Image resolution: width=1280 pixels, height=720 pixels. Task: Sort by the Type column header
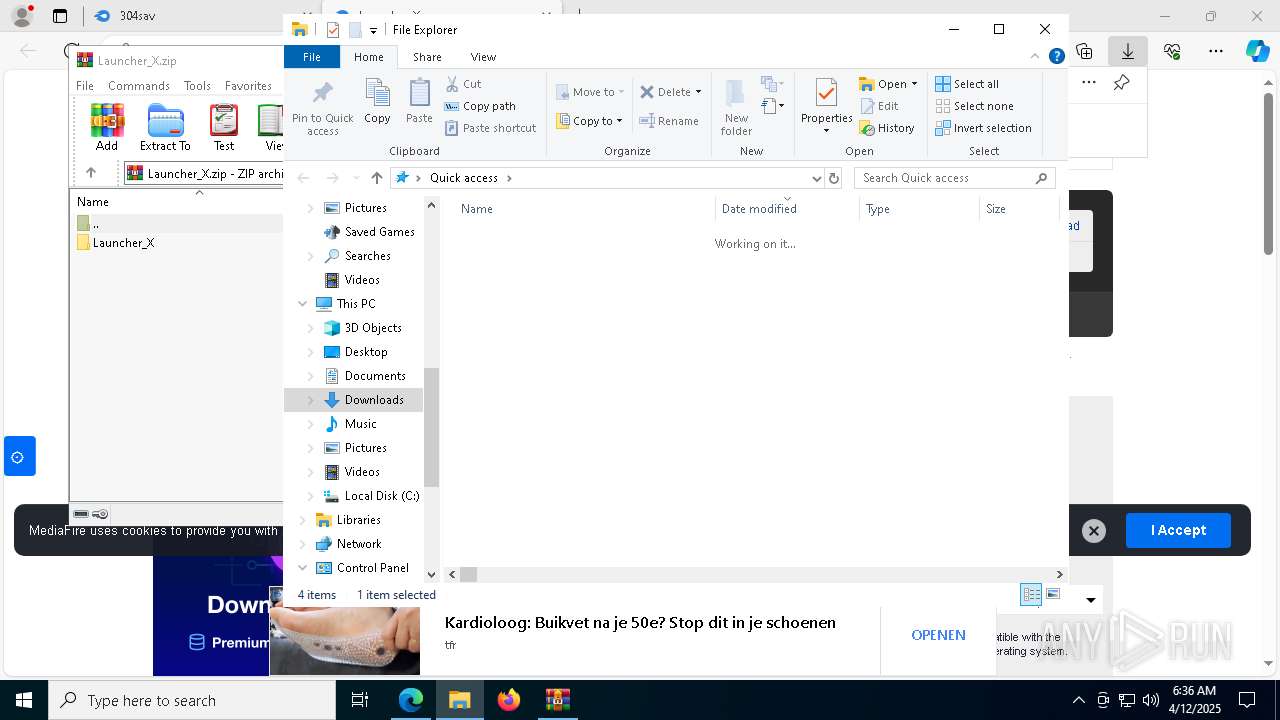pos(878,209)
